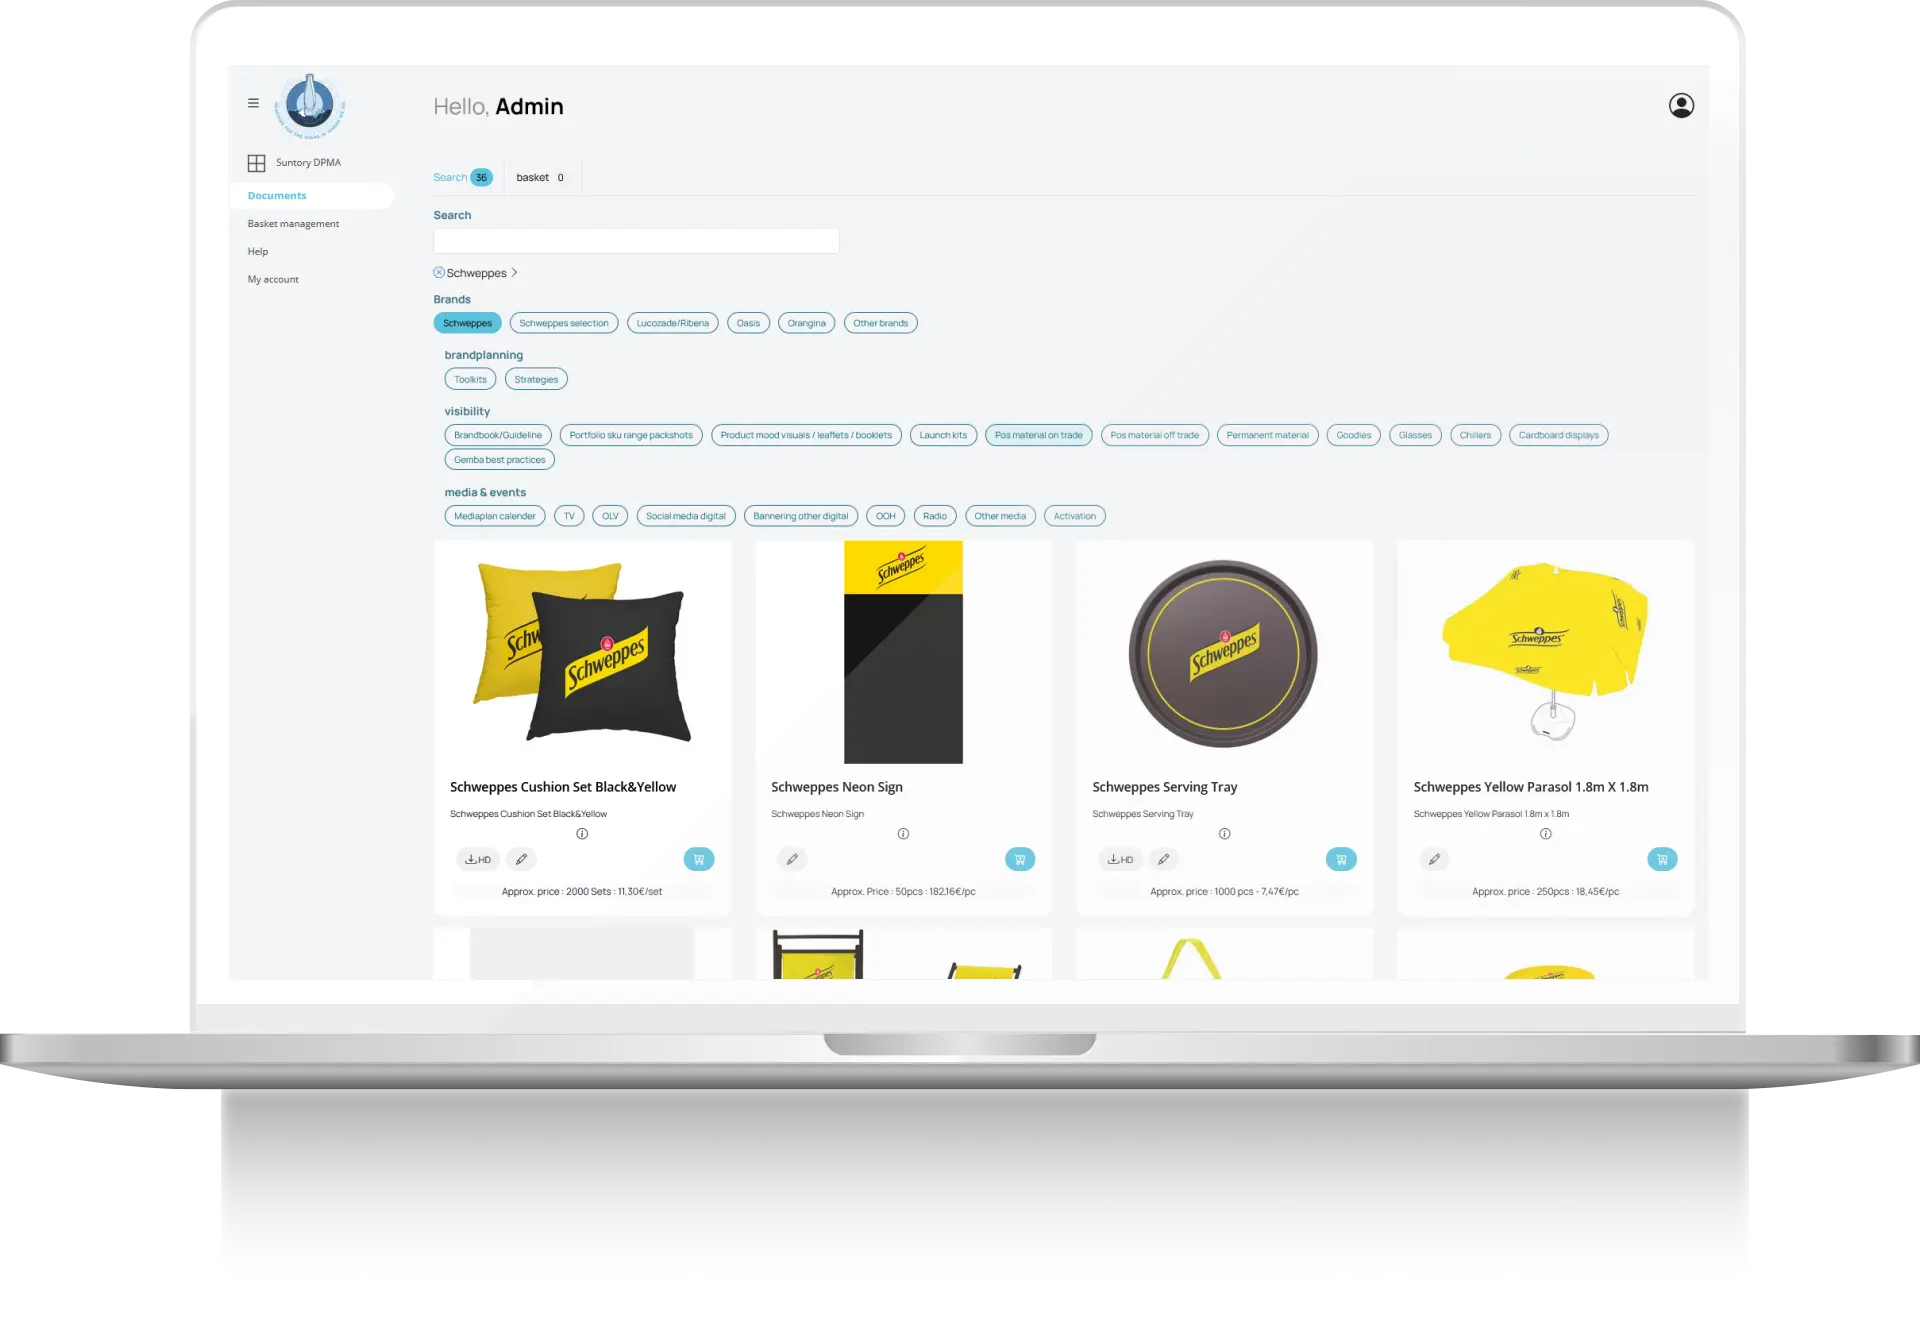Edit the Schweppes Neon Sign item
The height and width of the screenshot is (1340, 1920).
pos(792,859)
